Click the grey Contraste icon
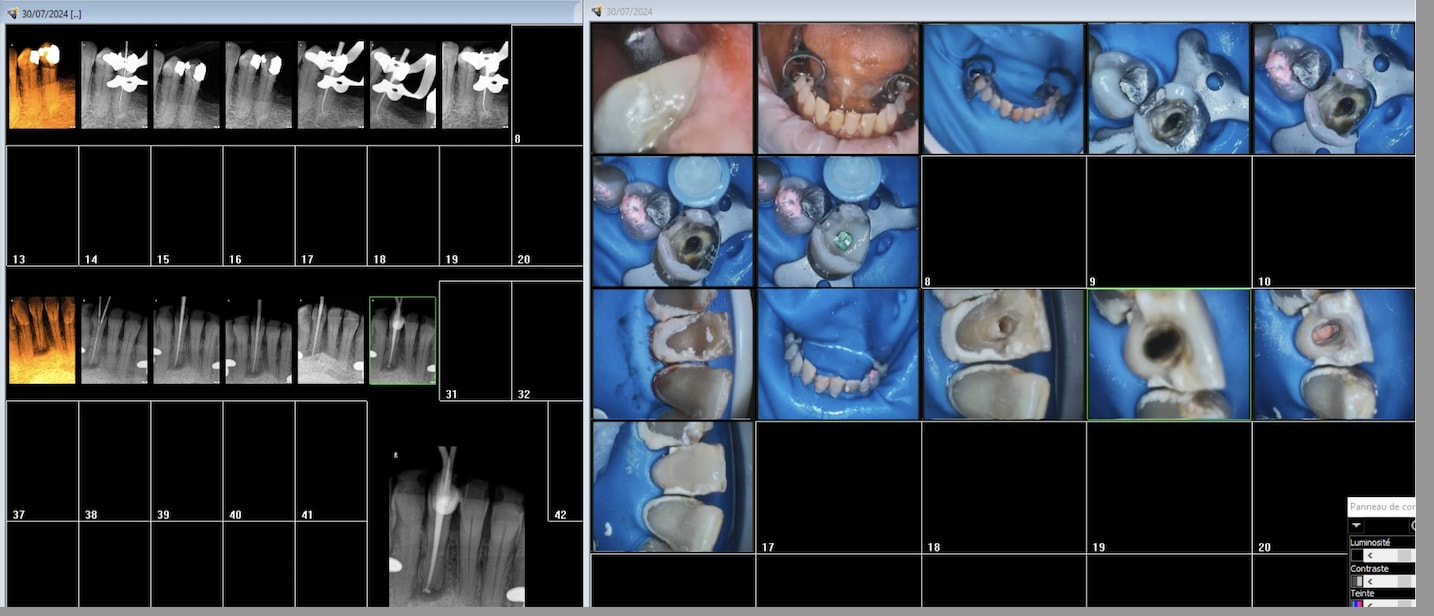The height and width of the screenshot is (616, 1434). click(x=1357, y=581)
